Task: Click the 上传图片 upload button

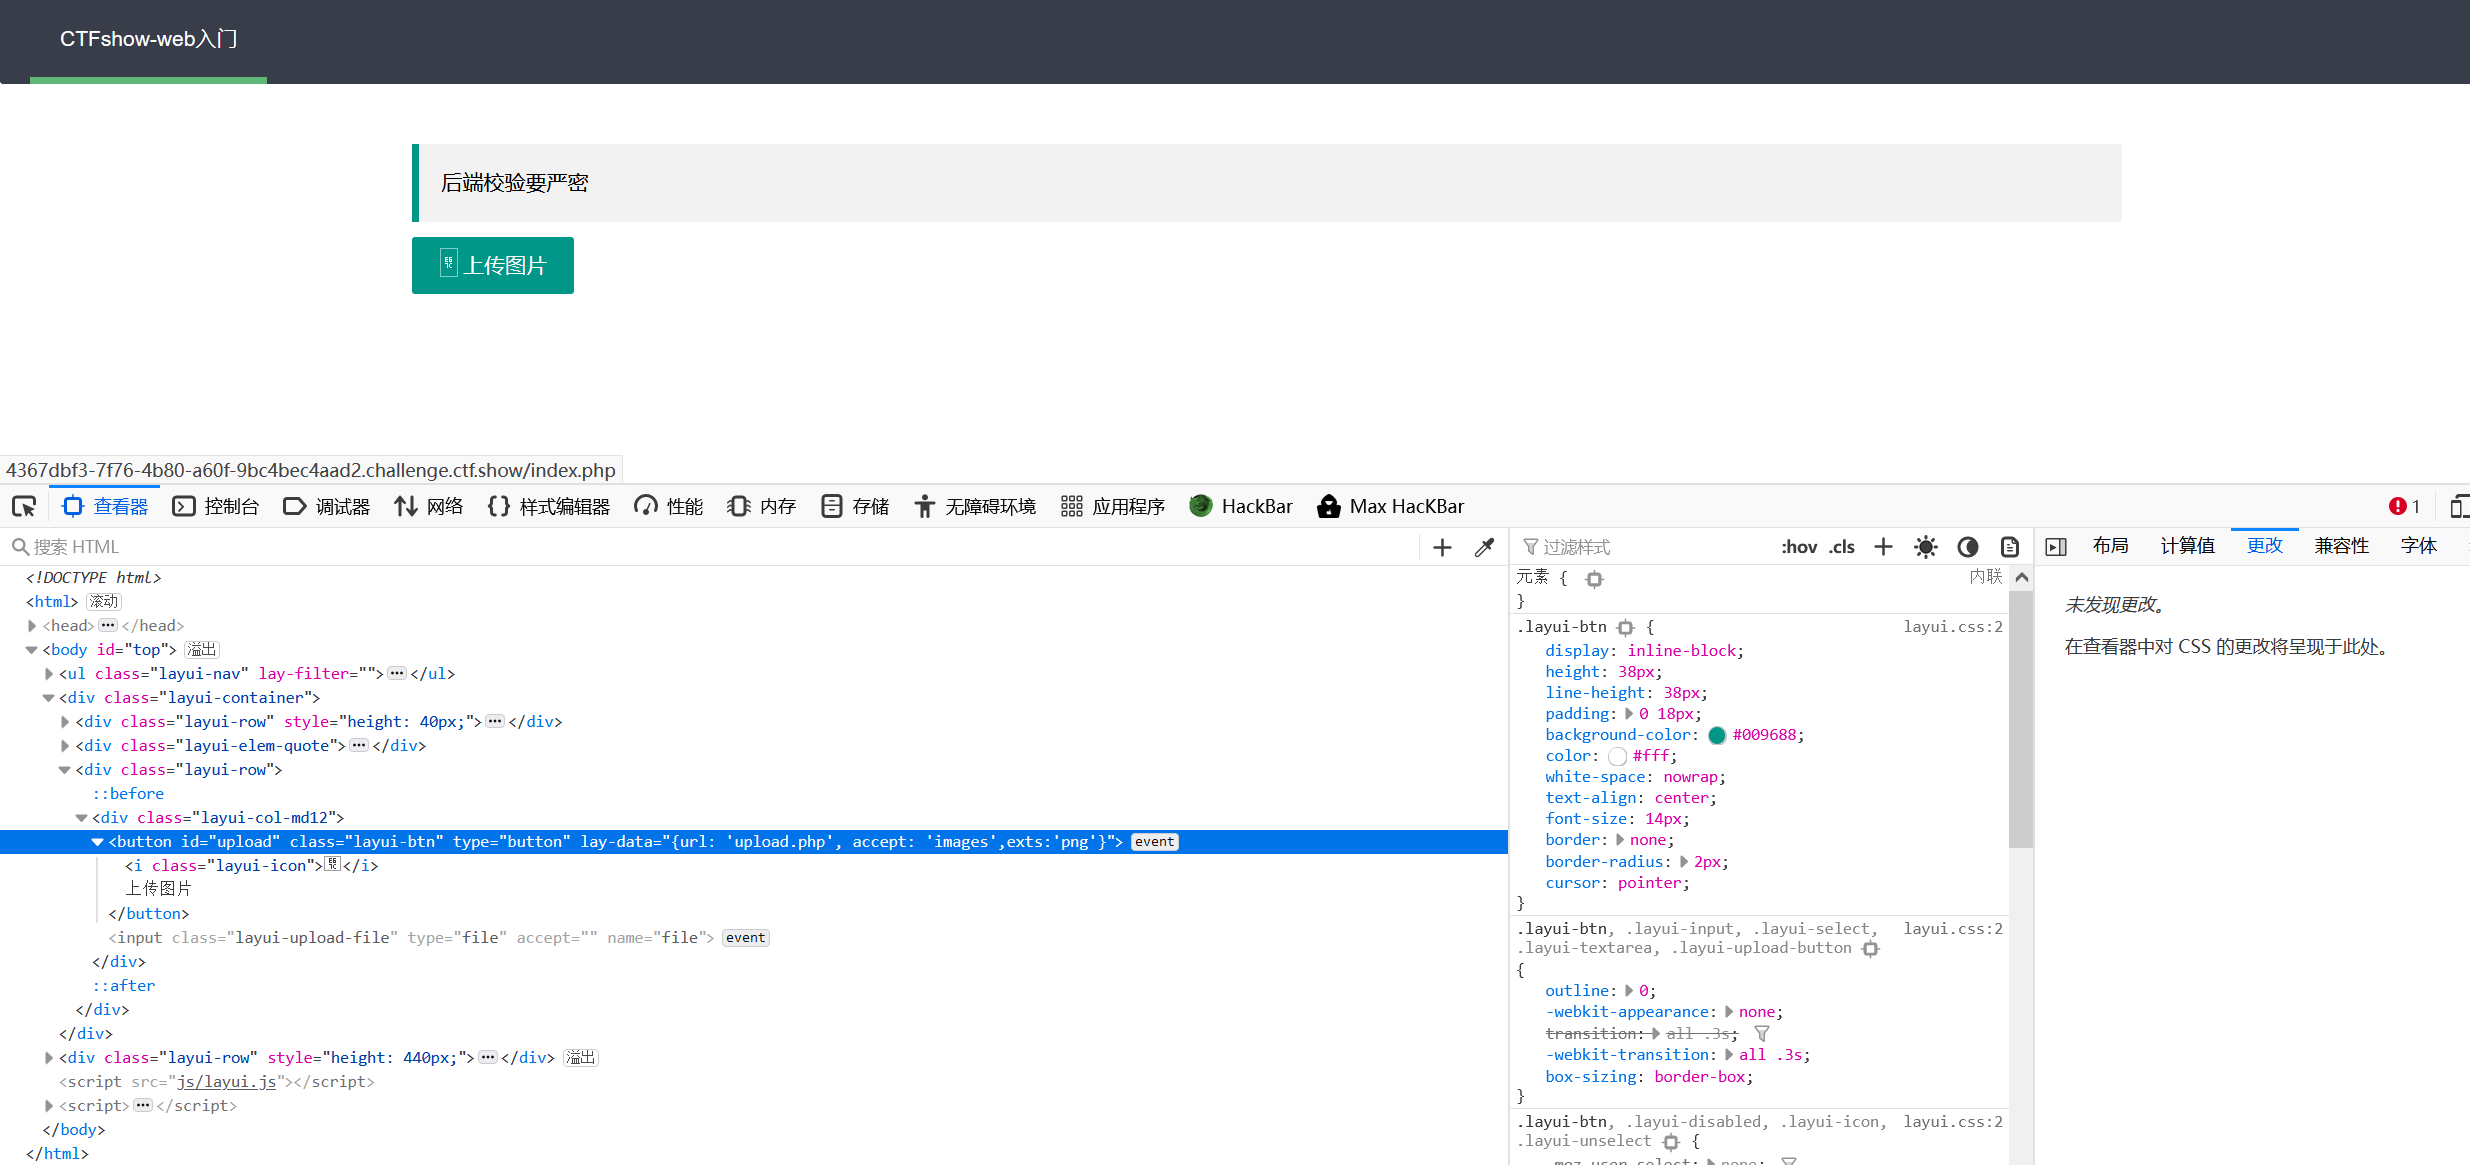Action: tap(493, 265)
